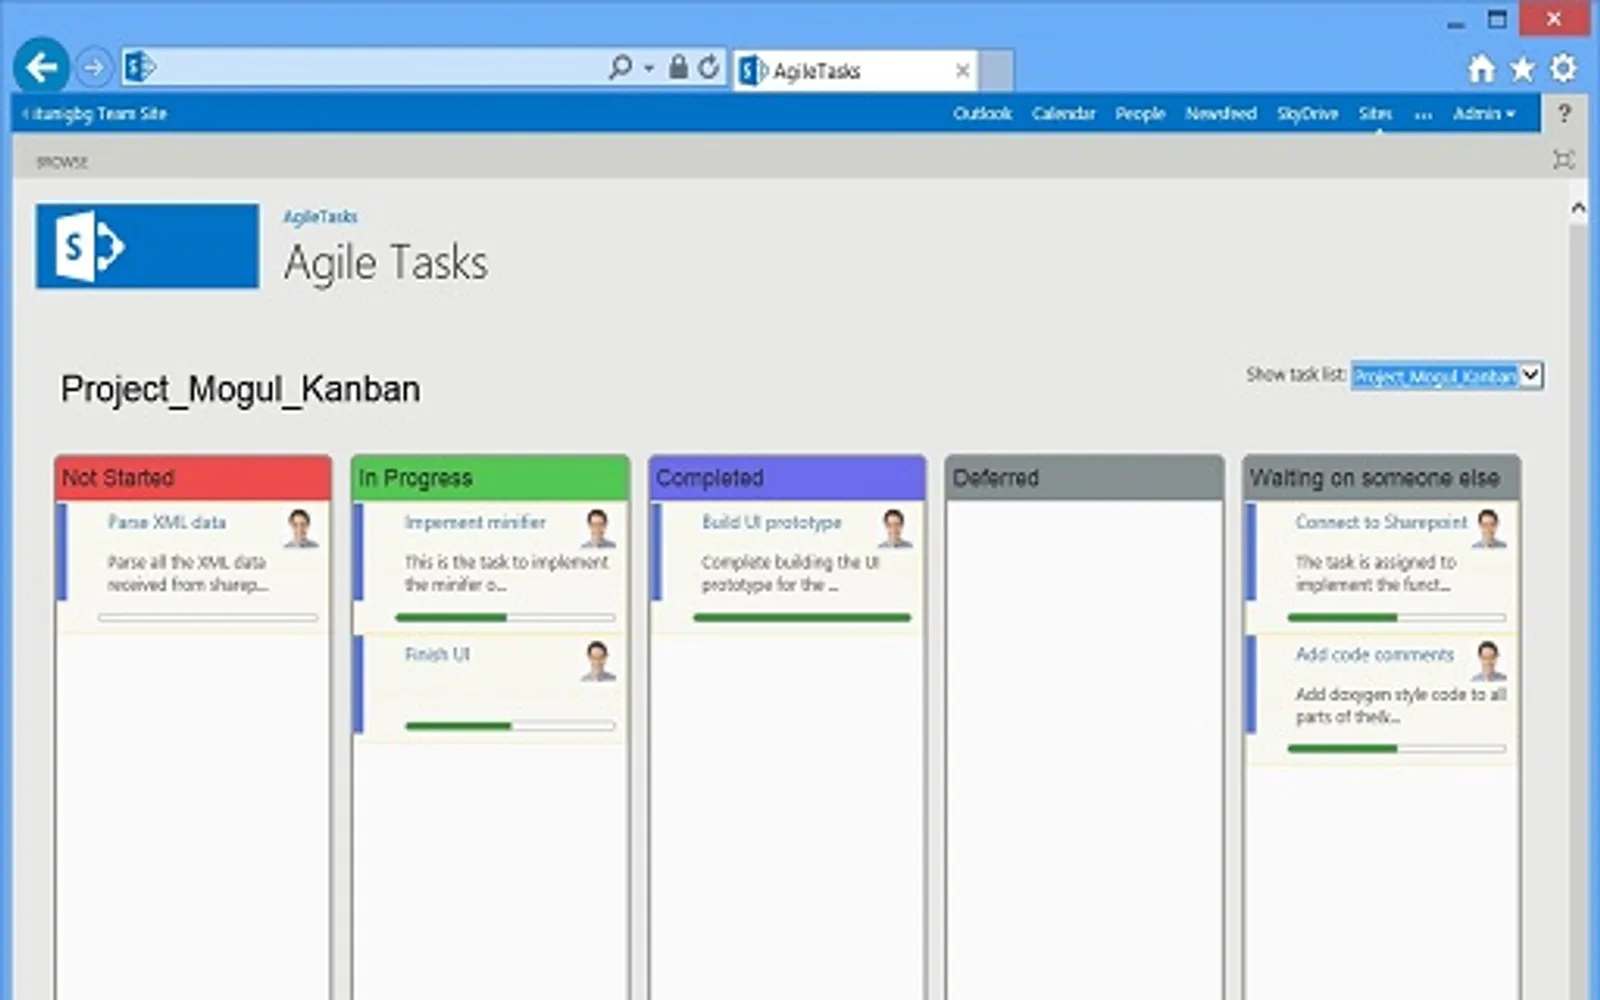Click the ellipsis more-links button
The image size is (1600, 1000).
[1423, 115]
